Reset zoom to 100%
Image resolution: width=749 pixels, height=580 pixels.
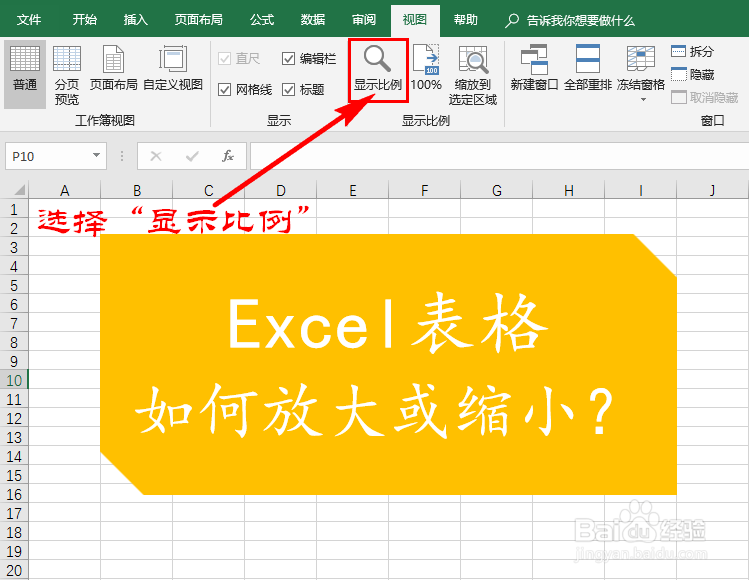tap(426, 68)
